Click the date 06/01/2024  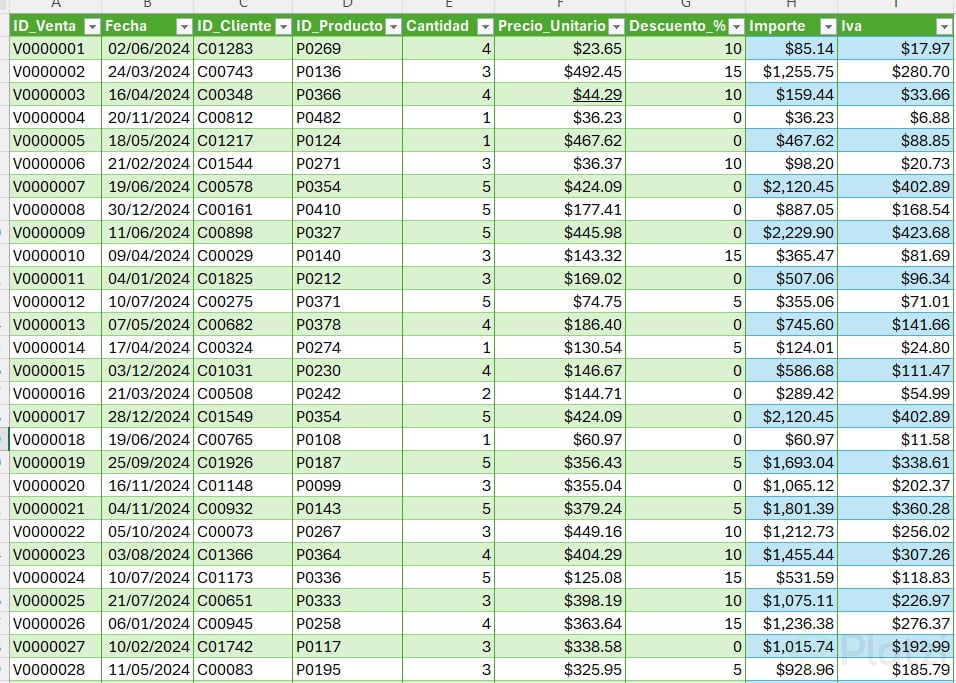(149, 624)
